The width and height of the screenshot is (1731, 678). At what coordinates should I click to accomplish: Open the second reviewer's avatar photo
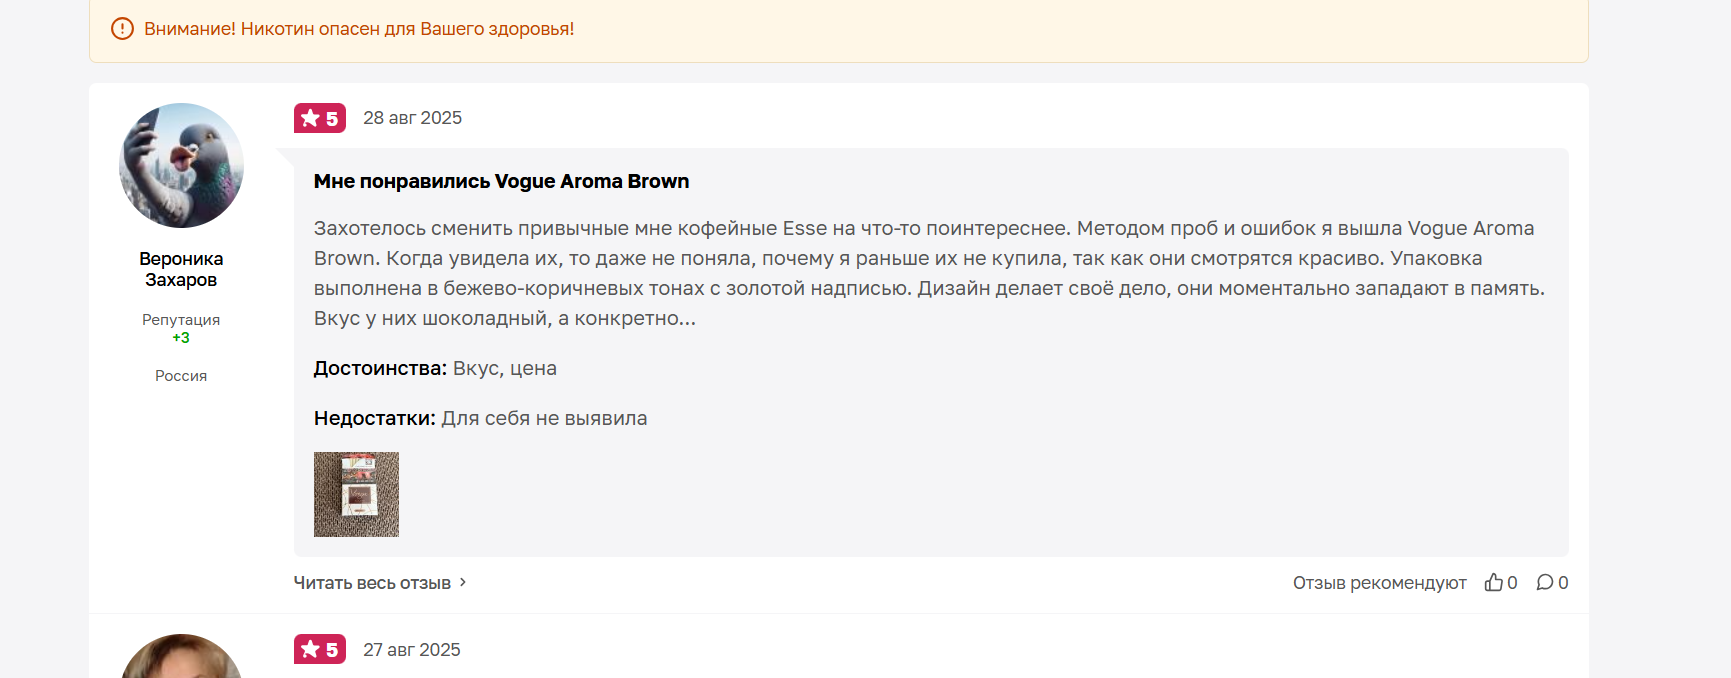[181, 657]
